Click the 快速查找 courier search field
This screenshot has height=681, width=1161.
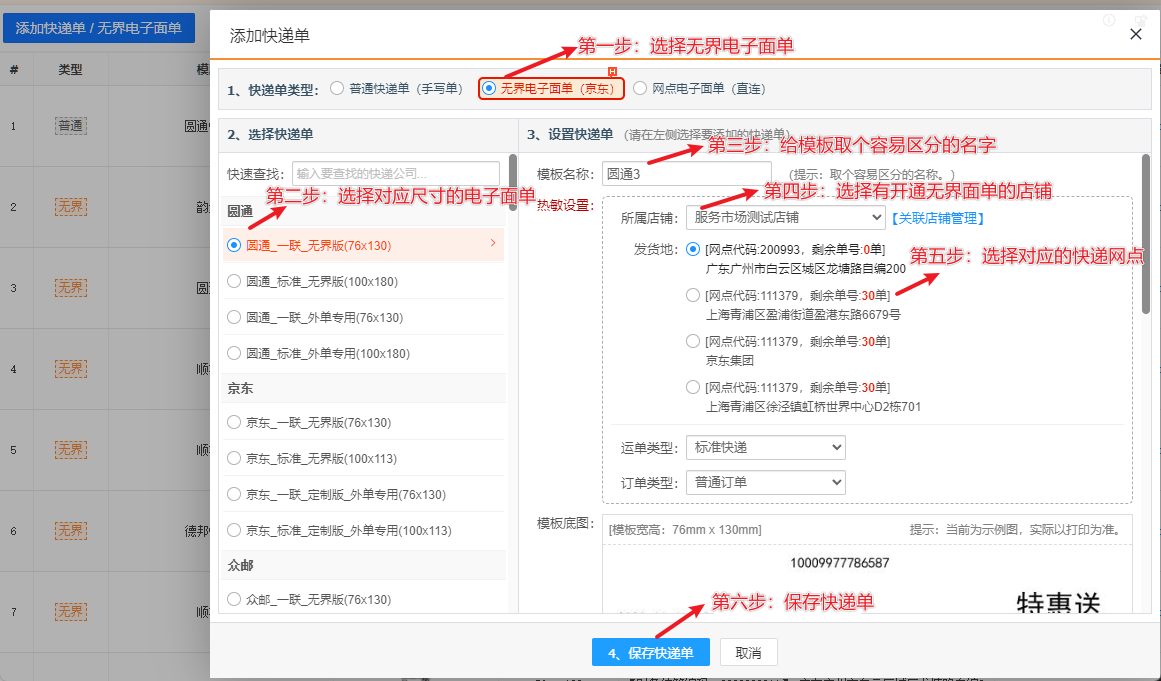pyautogui.click(x=395, y=174)
